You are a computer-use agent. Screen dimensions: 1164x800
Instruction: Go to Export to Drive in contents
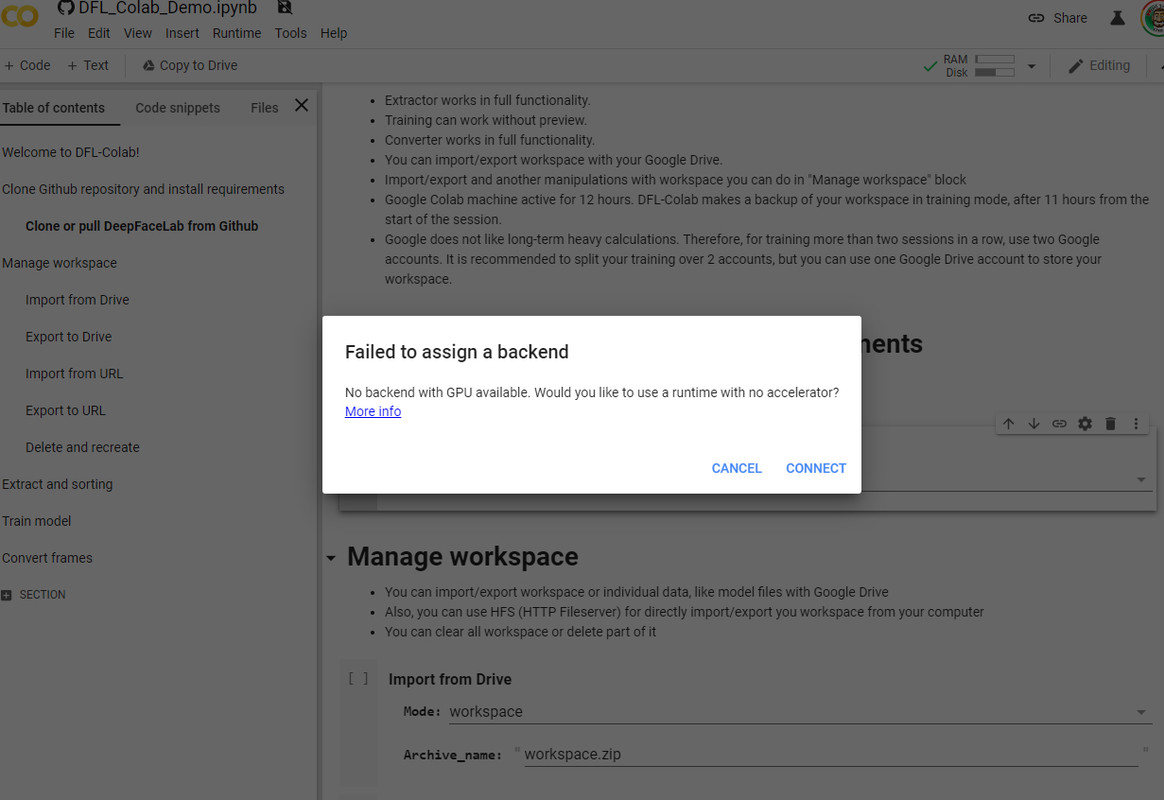pos(68,337)
